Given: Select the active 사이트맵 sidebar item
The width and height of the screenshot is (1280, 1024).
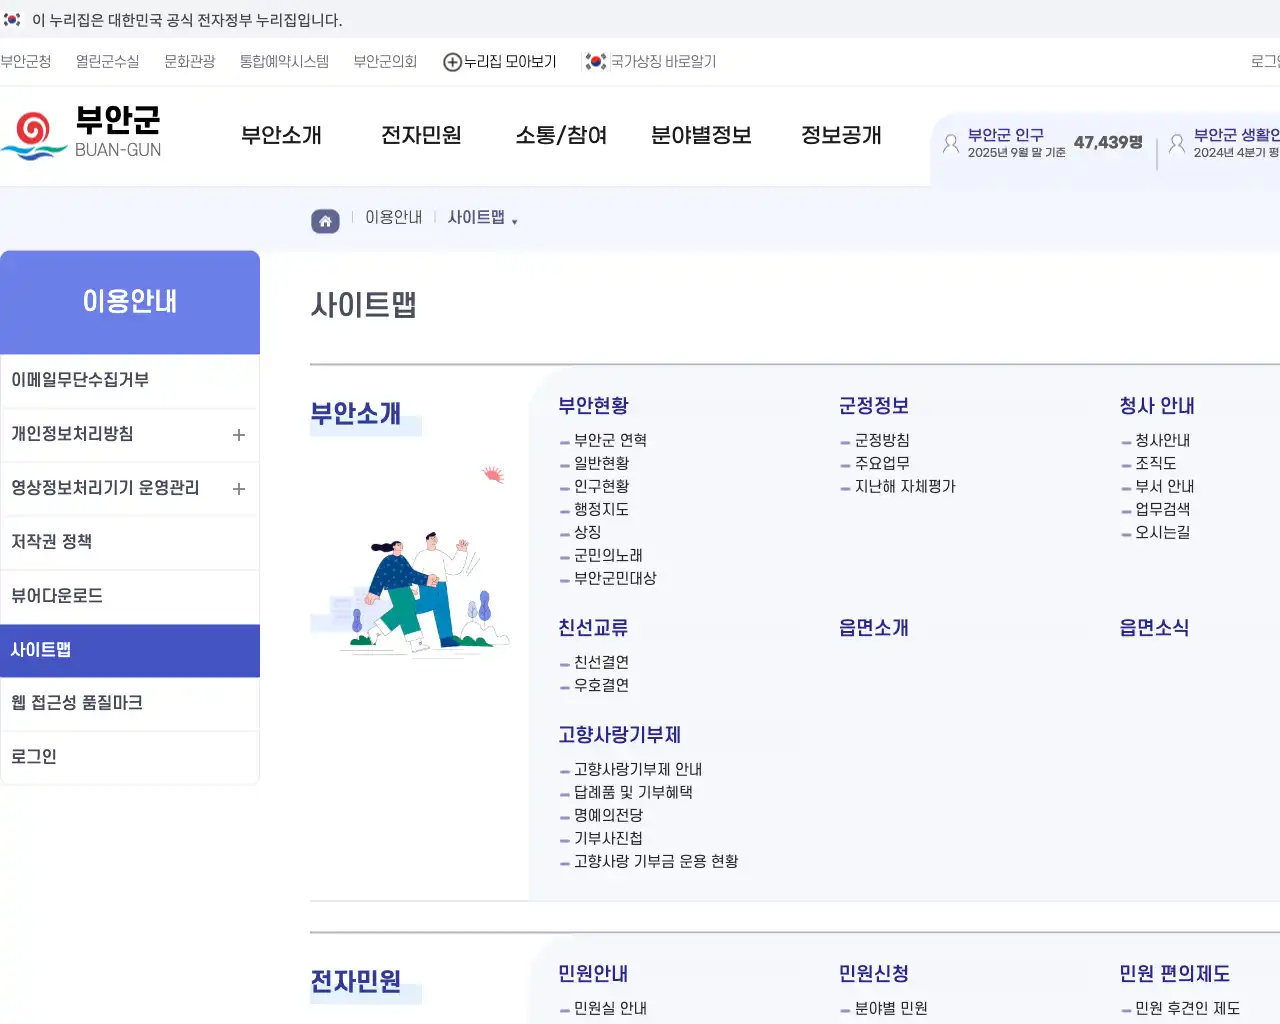Looking at the screenshot, I should tap(130, 650).
